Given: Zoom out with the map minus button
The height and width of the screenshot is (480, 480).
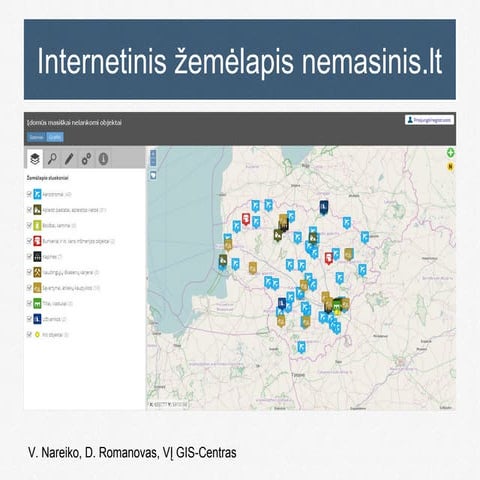Looking at the screenshot, I should click(x=153, y=162).
